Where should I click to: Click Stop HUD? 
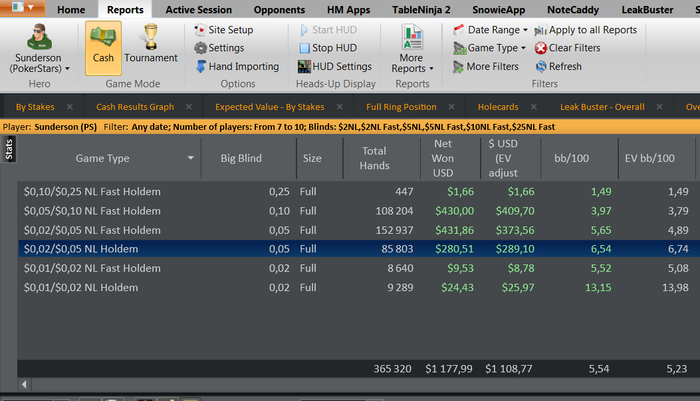pyautogui.click(x=328, y=48)
